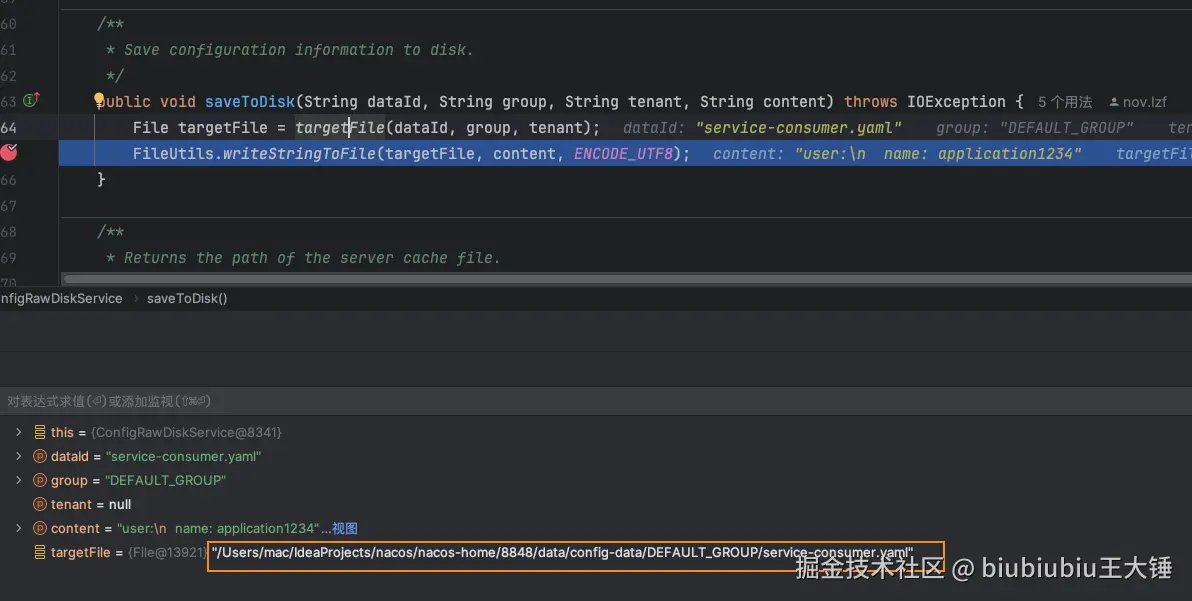This screenshot has width=1192, height=601.
Task: Click the 'this' object icon in variables
Action: click(40, 432)
